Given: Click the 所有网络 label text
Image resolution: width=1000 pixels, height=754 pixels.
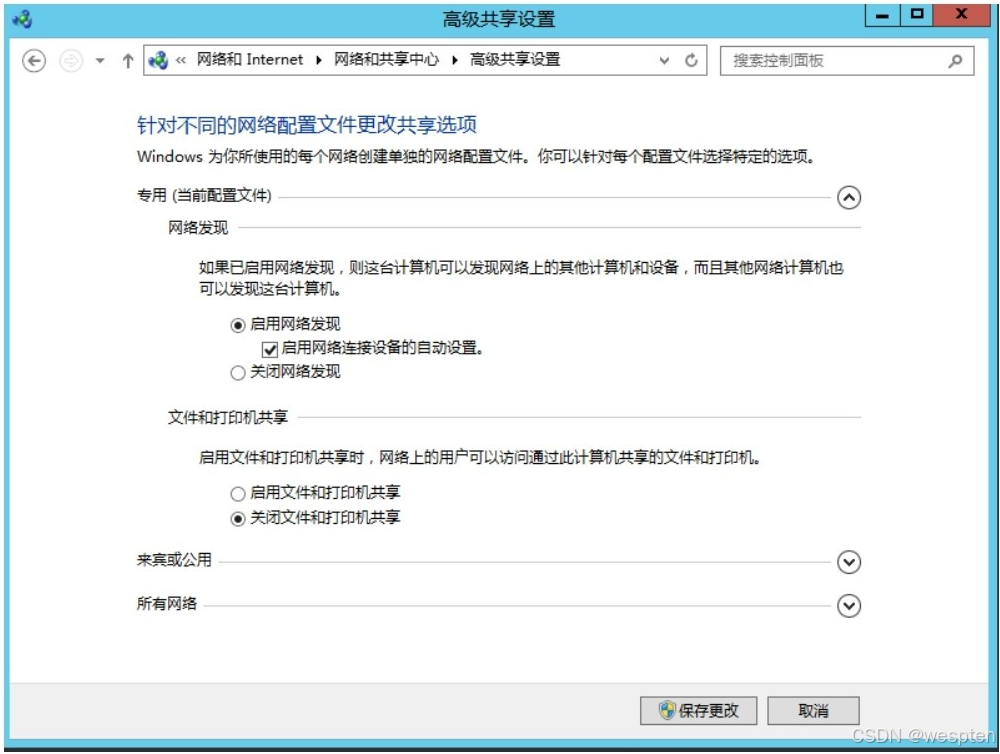Looking at the screenshot, I should (166, 603).
